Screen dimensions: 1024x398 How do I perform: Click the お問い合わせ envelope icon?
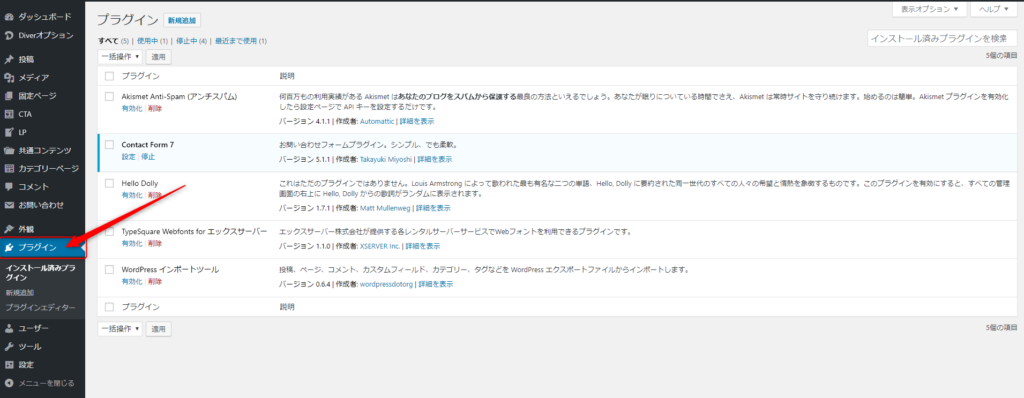(x=9, y=205)
